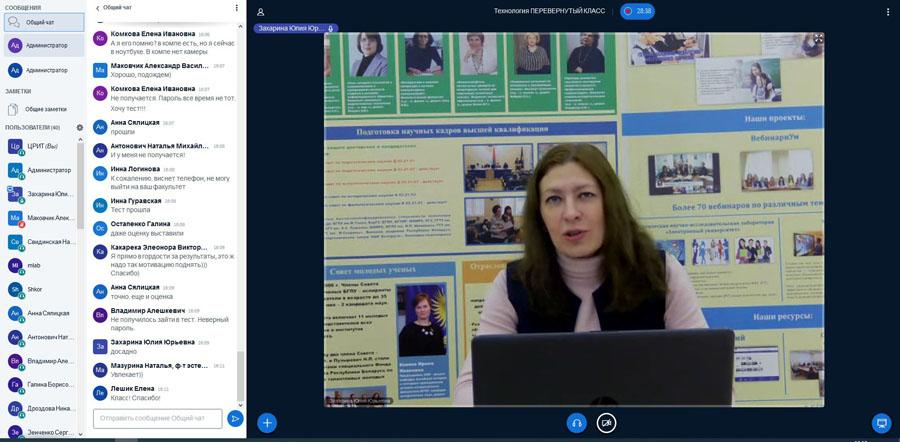Send message with the paper plane icon
Image resolution: width=900 pixels, height=442 pixels.
point(235,418)
